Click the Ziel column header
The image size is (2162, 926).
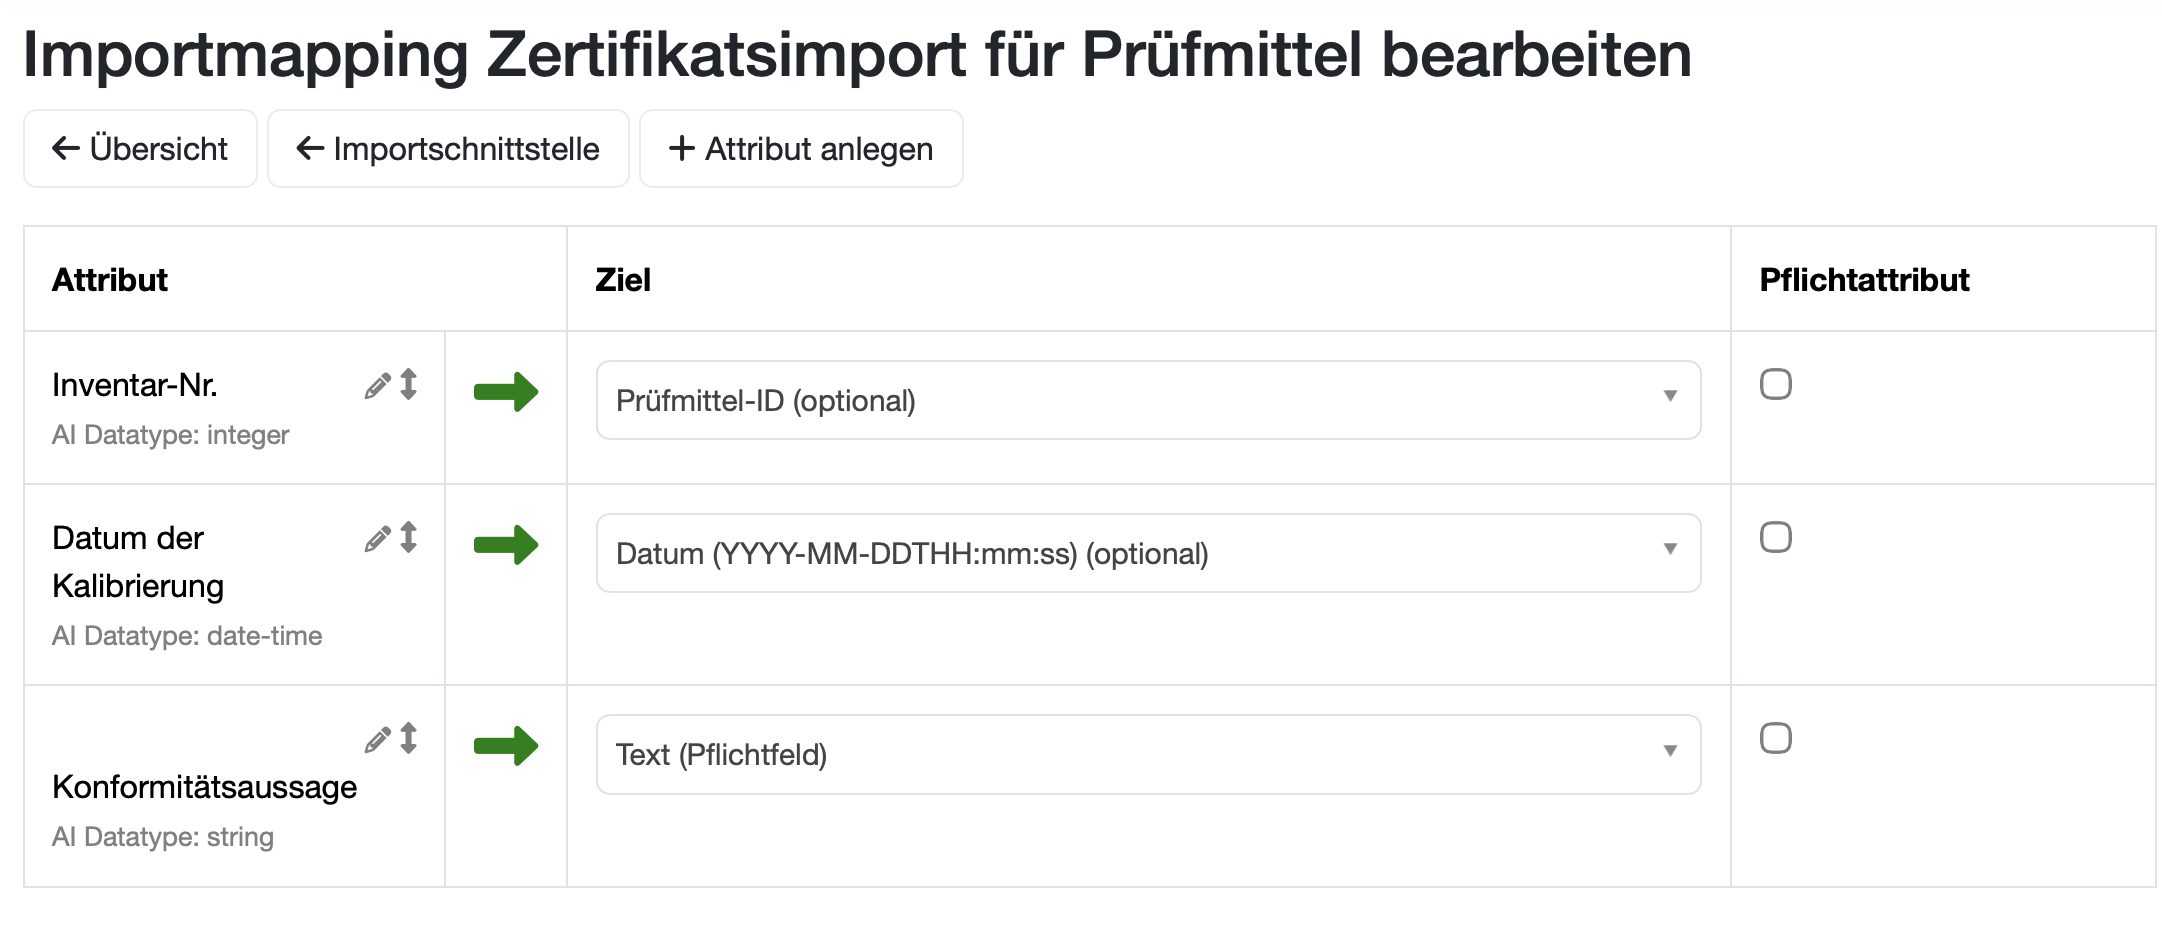tap(623, 280)
